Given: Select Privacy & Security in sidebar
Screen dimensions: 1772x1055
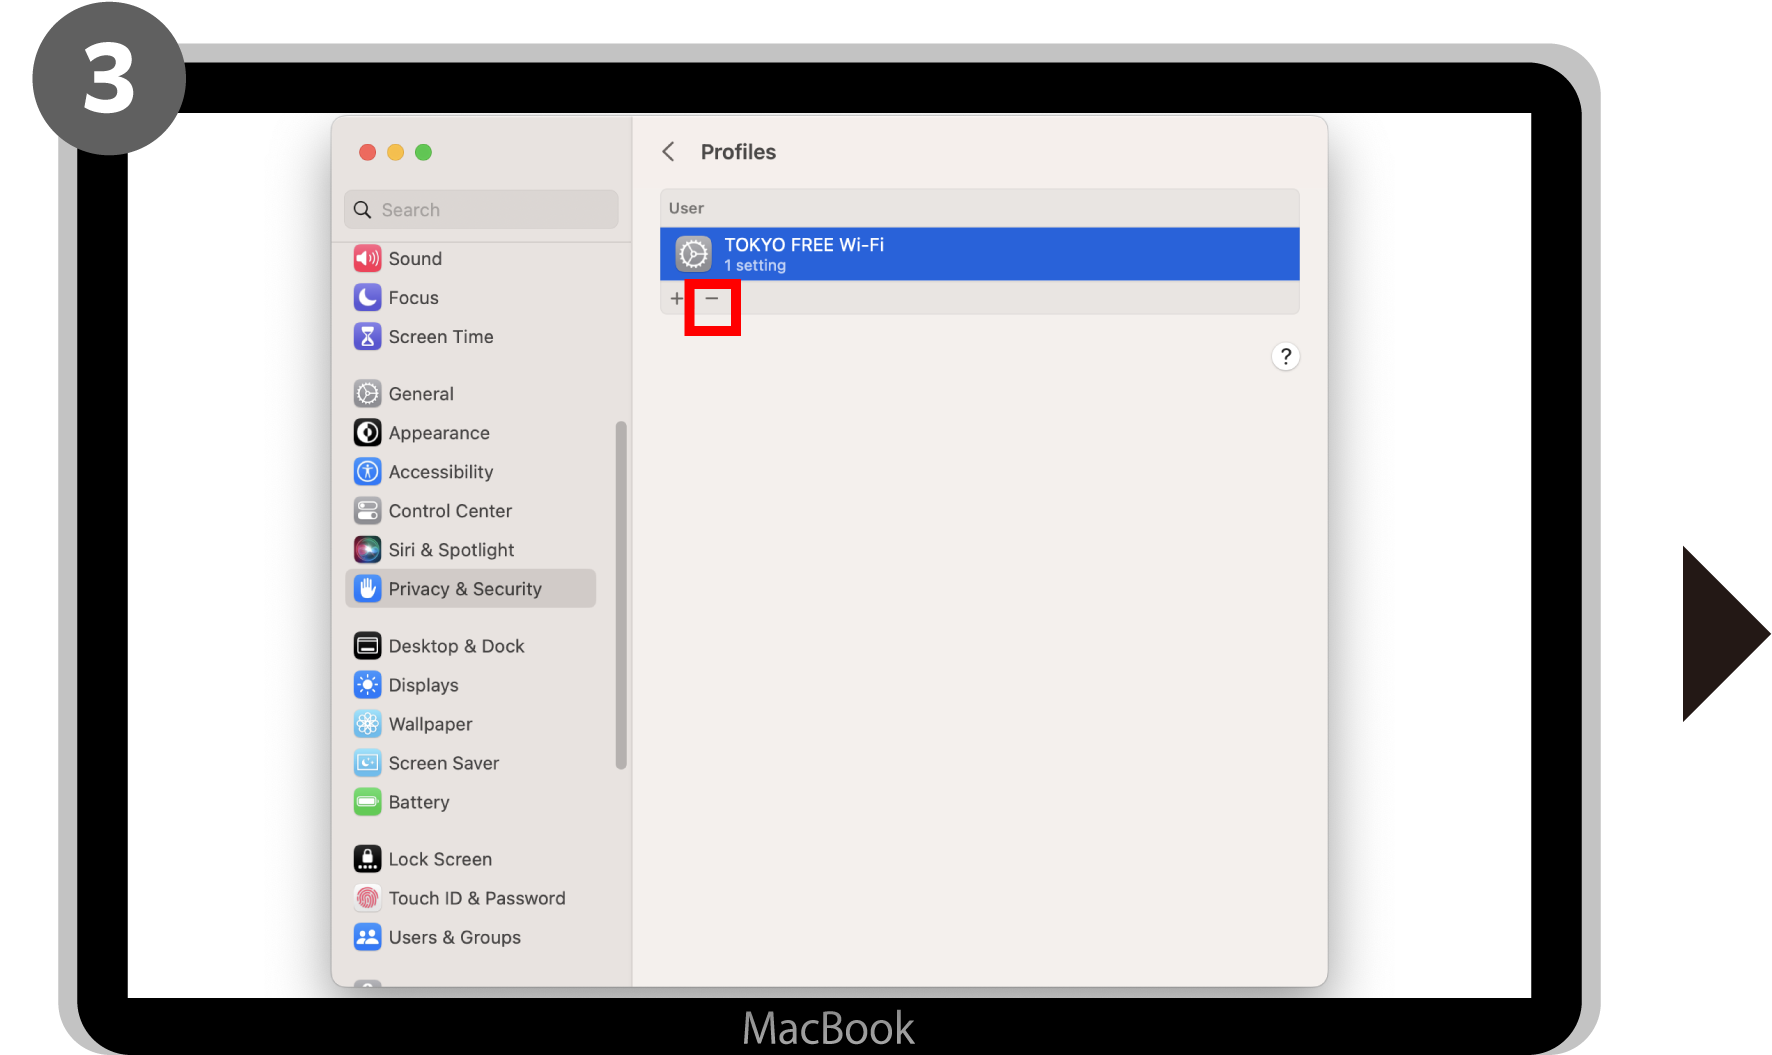Looking at the screenshot, I should pos(465,589).
